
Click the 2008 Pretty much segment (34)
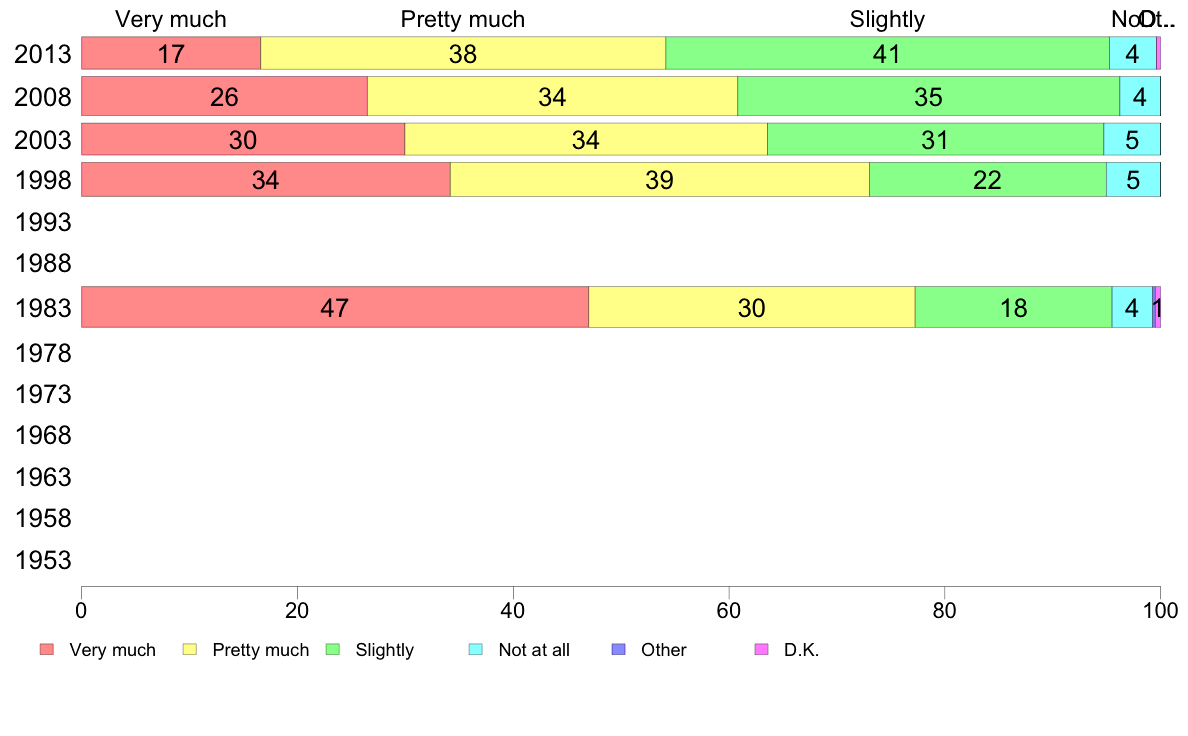tap(552, 97)
